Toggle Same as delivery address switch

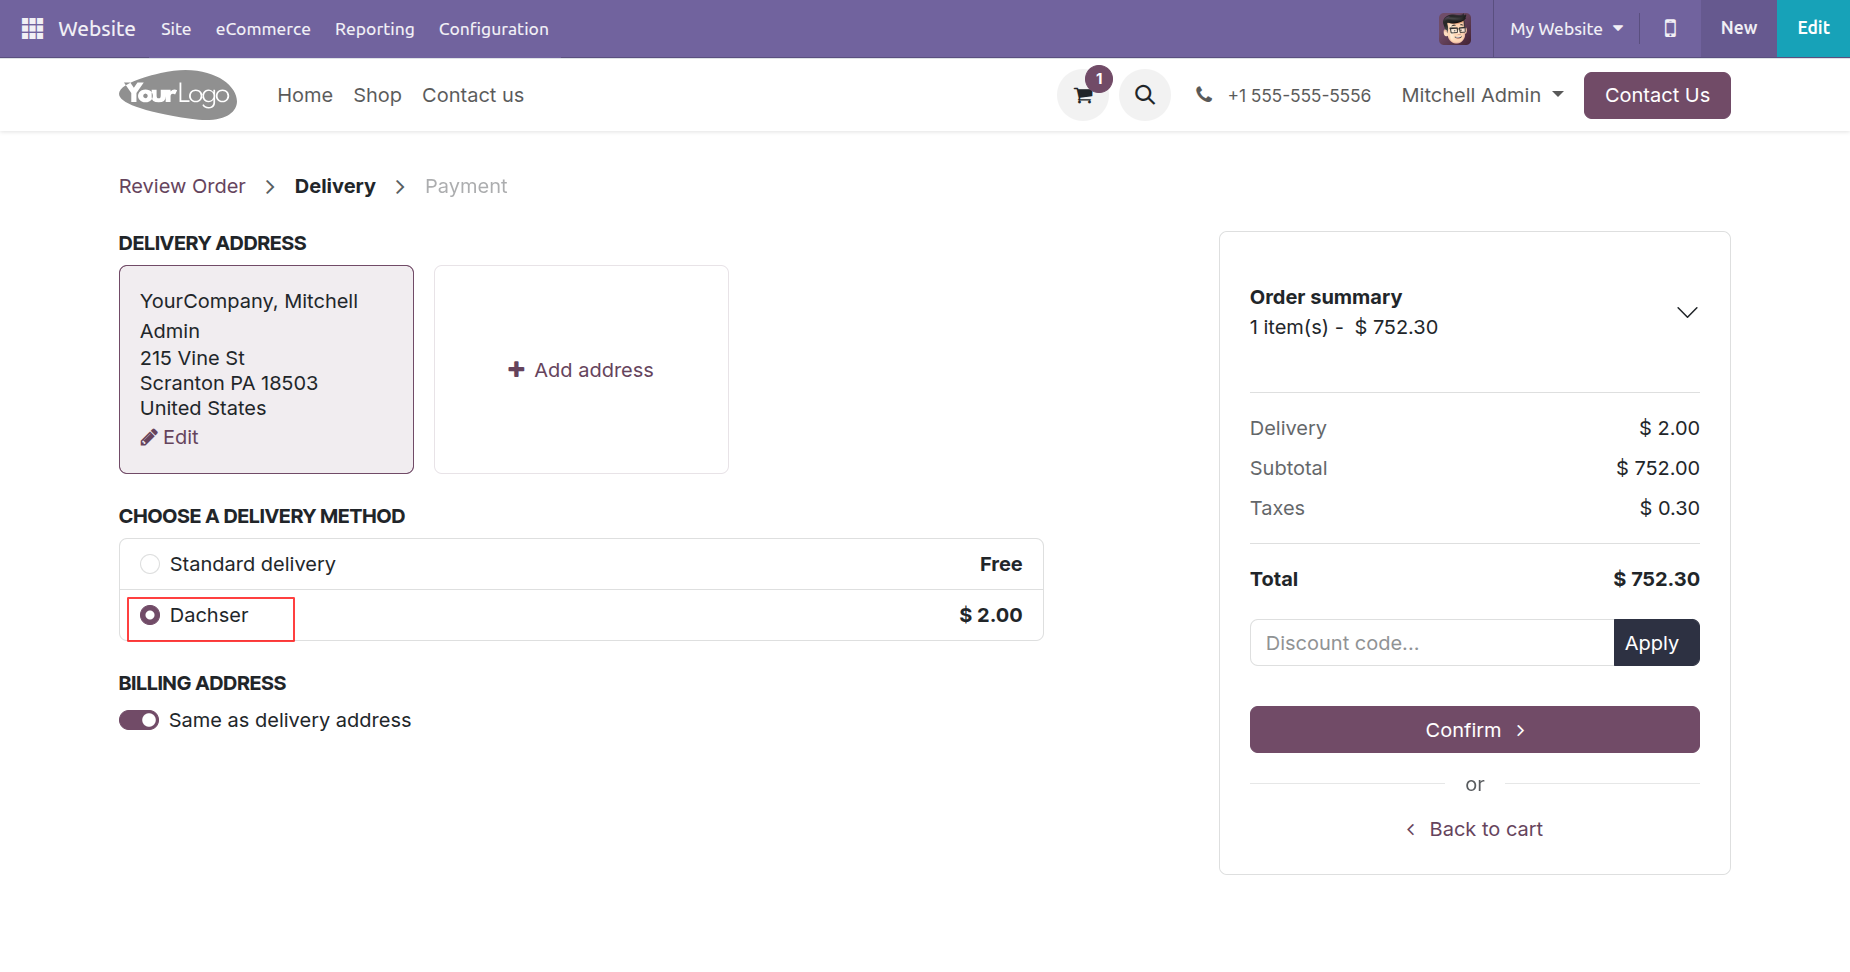[139, 720]
